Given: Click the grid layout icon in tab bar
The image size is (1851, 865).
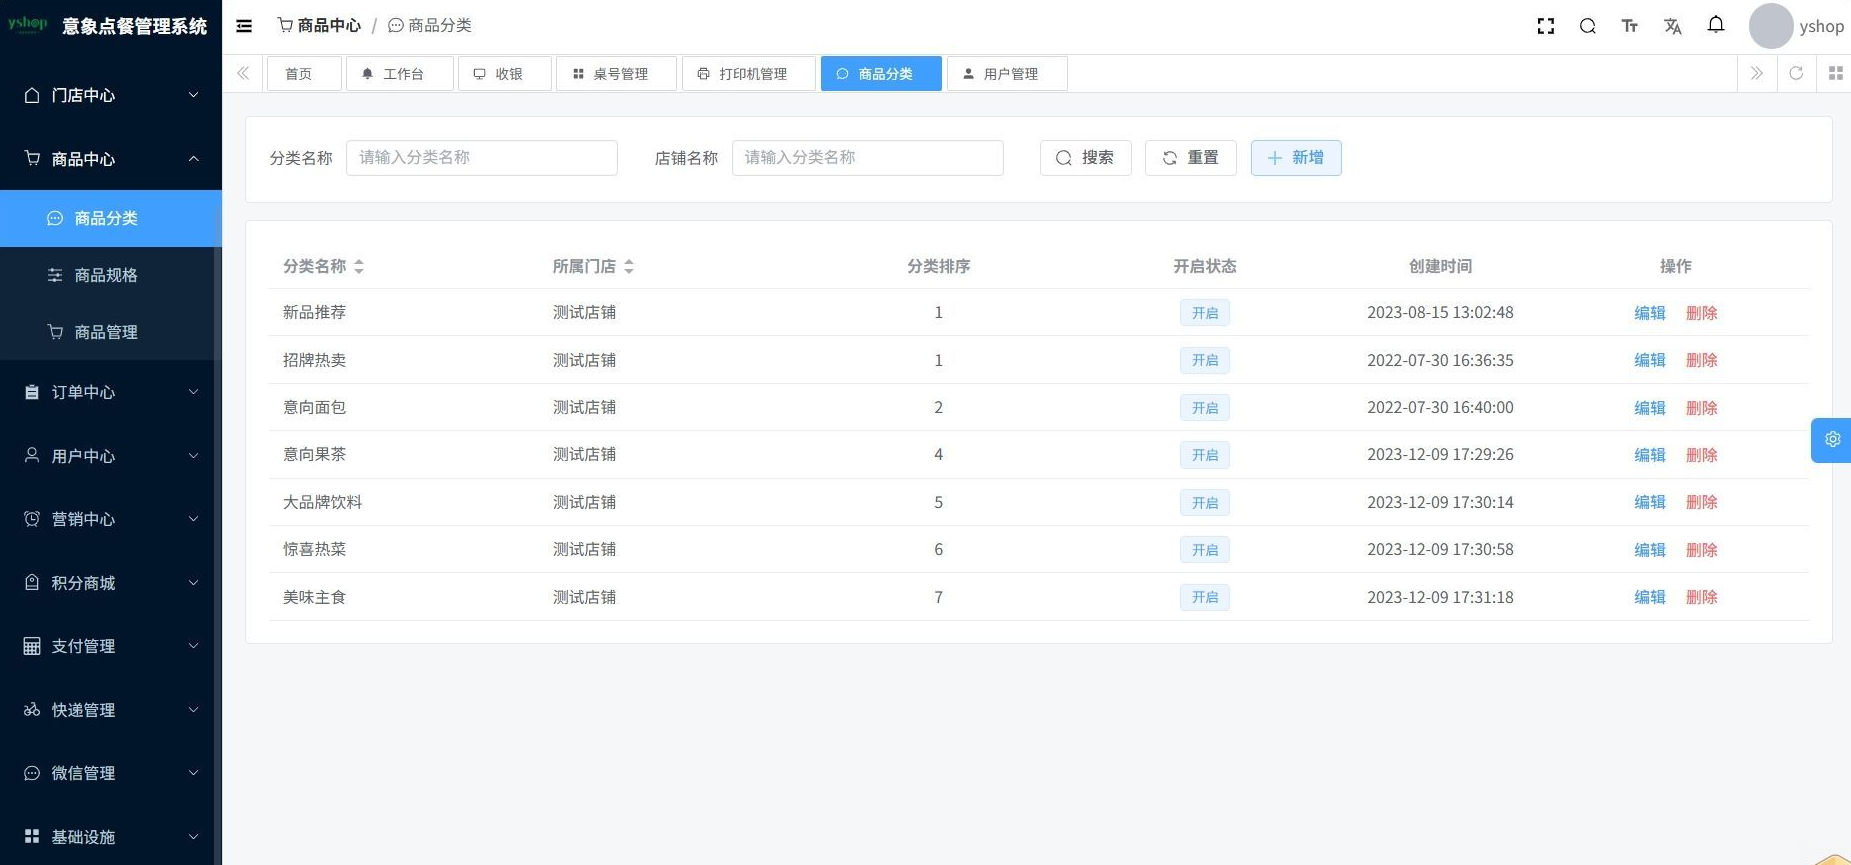Looking at the screenshot, I should click(1835, 73).
